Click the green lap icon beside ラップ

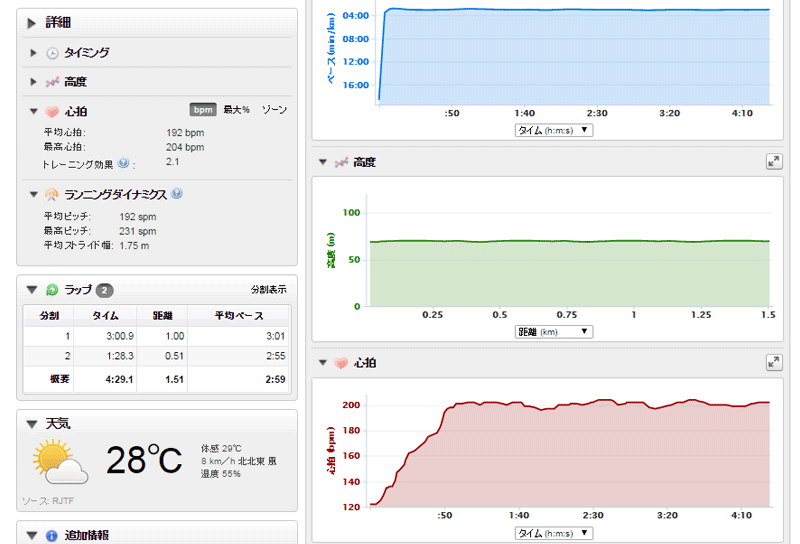click(52, 290)
